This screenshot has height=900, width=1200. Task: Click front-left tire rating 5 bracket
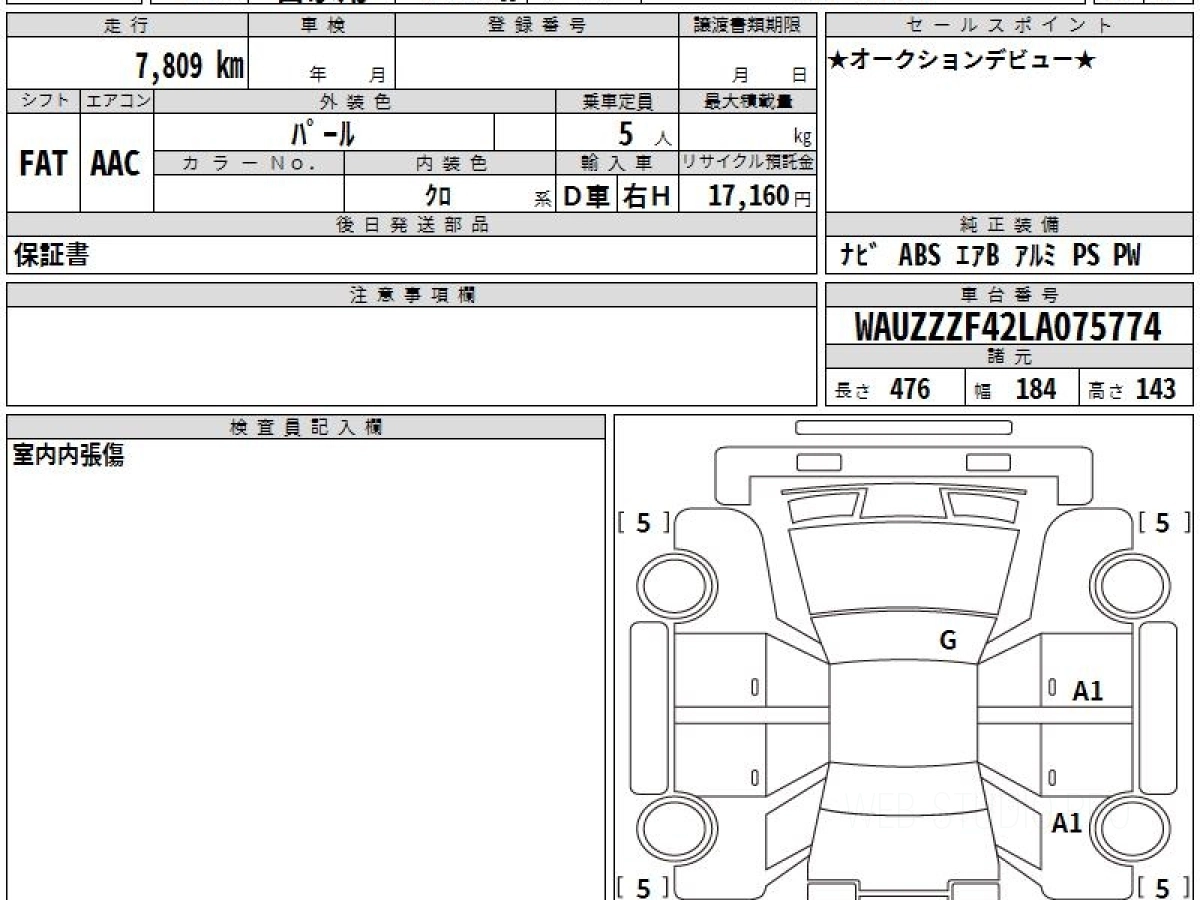click(x=644, y=522)
